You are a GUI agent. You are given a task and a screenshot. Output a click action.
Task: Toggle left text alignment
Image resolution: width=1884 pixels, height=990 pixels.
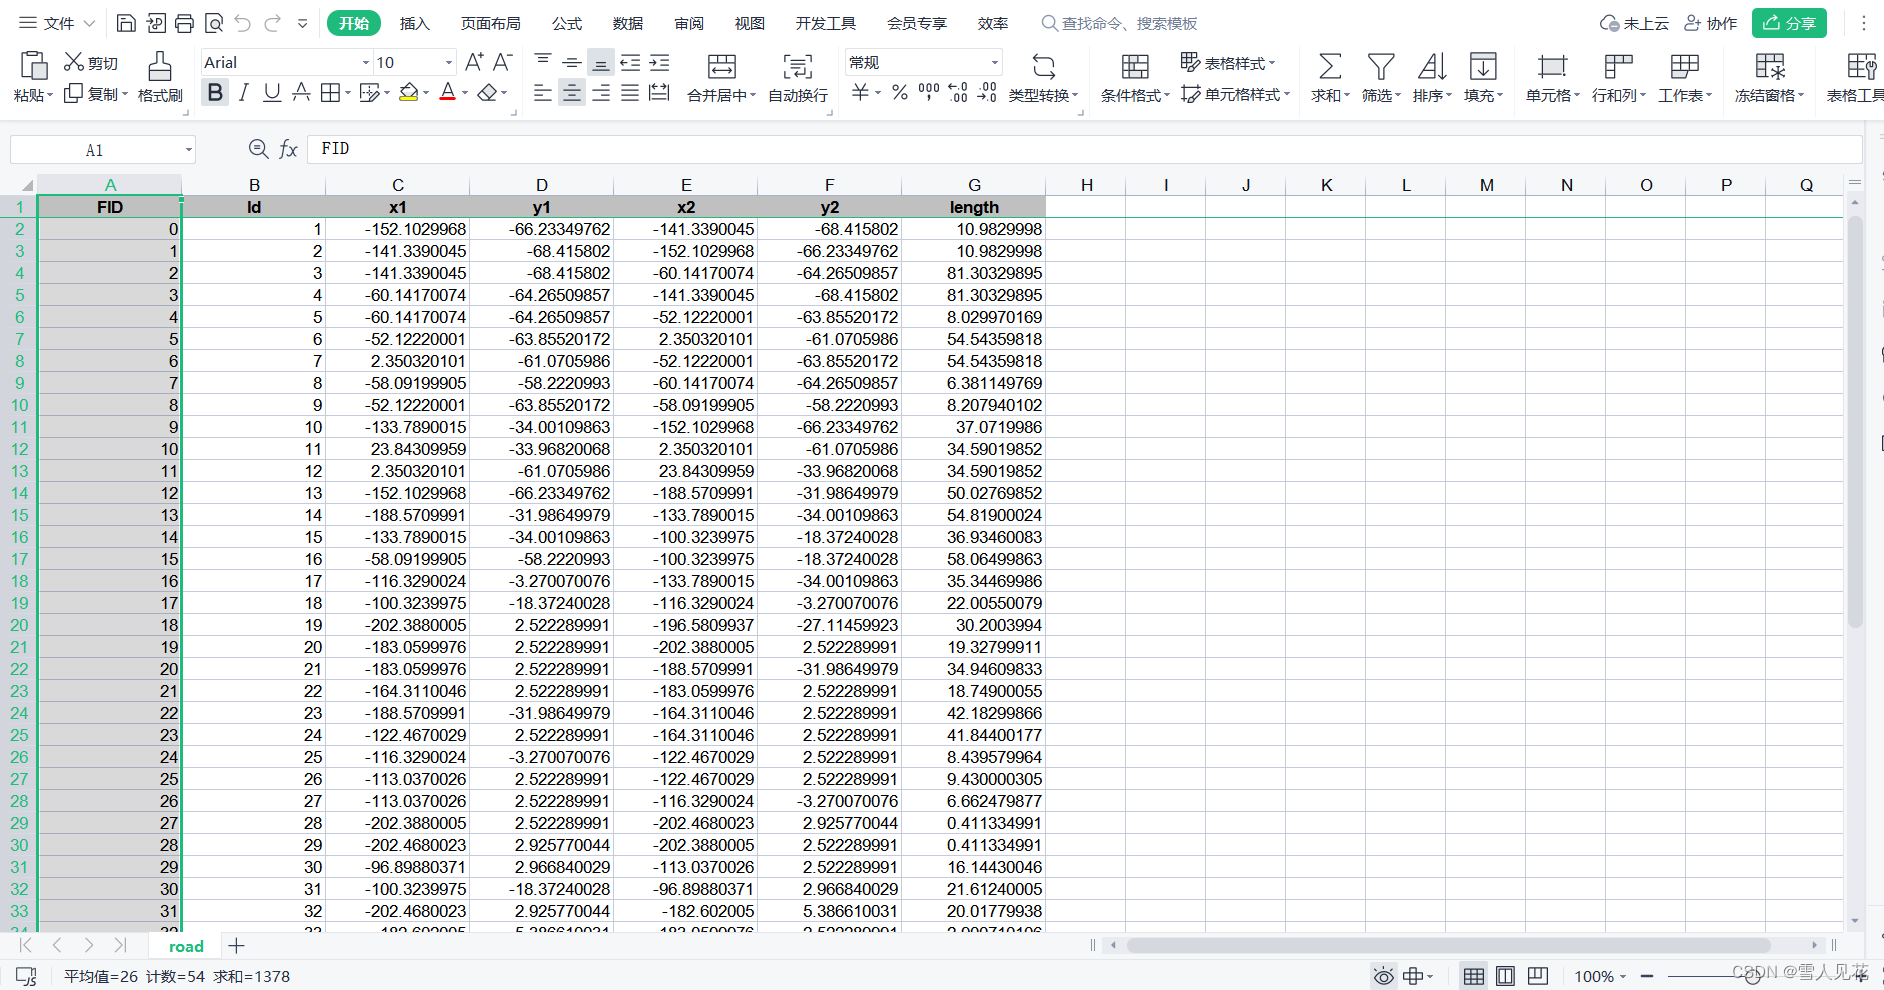coord(543,93)
